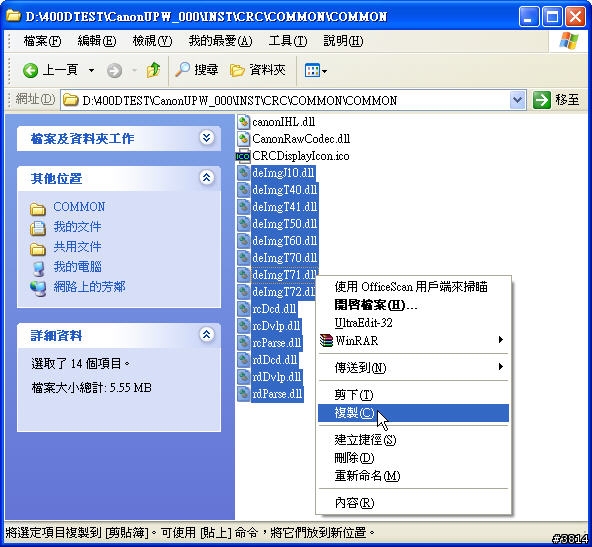Click rdParse.dll file icon
This screenshot has width=592, height=547.
click(x=244, y=394)
